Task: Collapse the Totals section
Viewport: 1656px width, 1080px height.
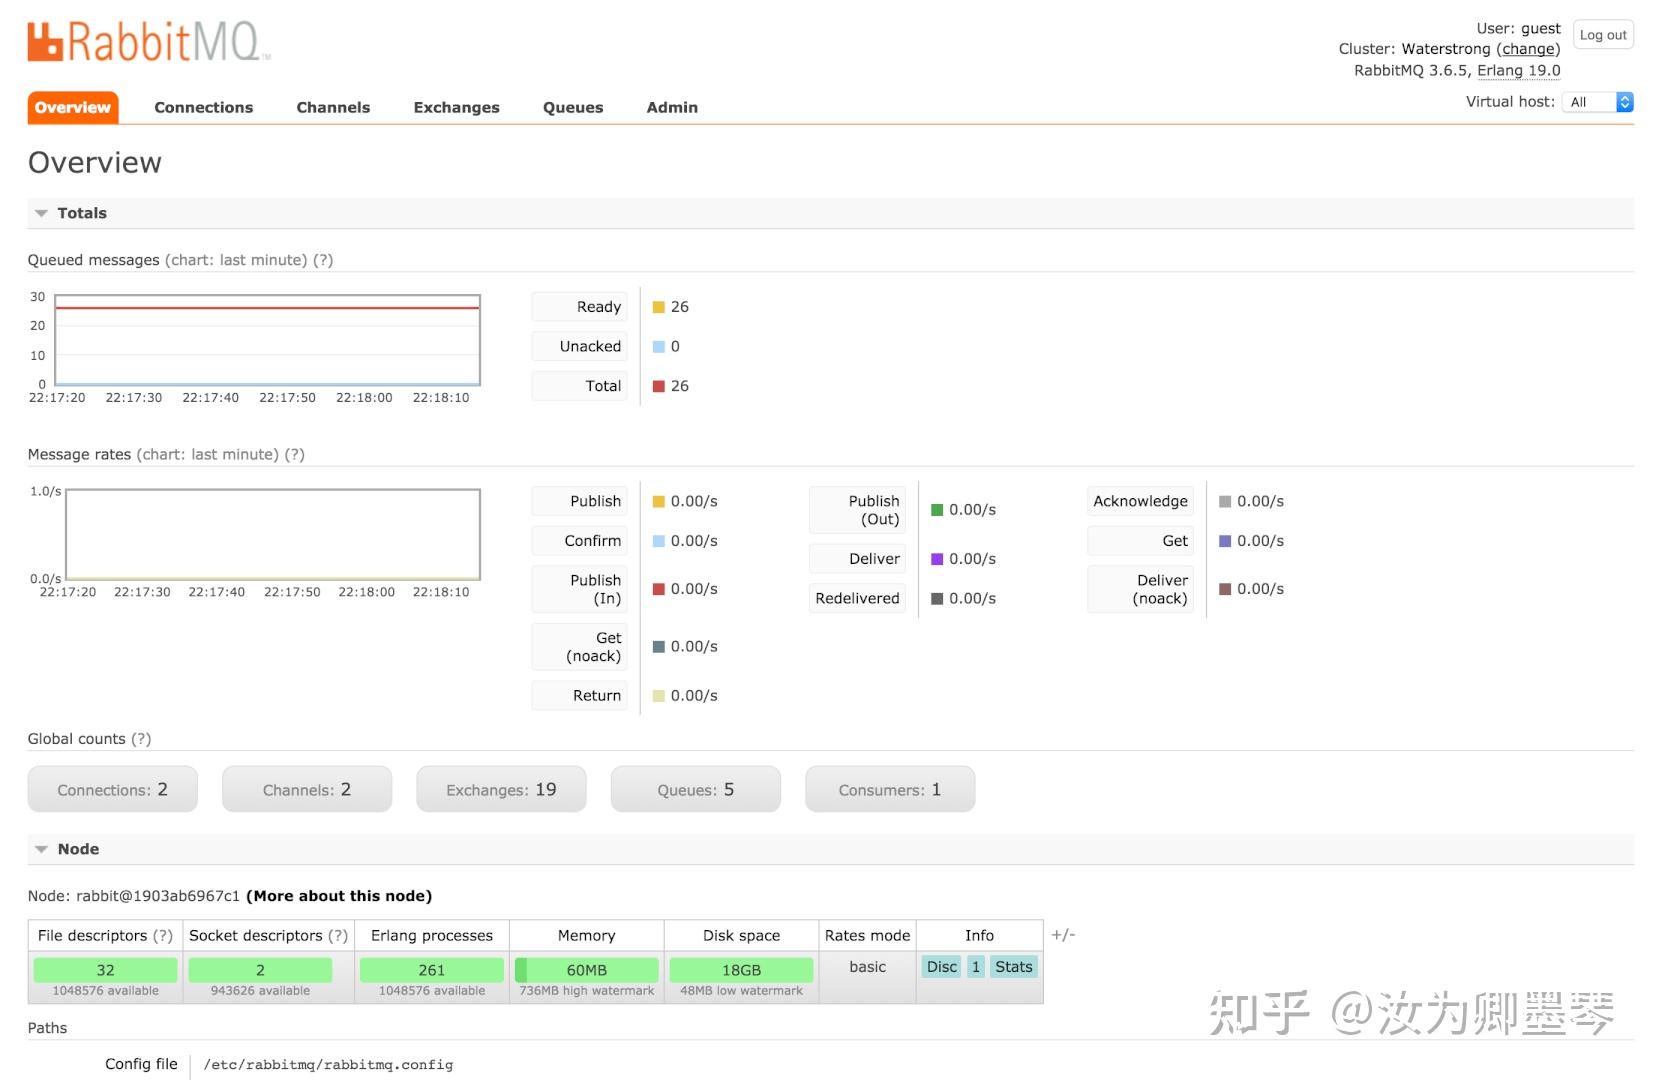Action: [x=41, y=213]
